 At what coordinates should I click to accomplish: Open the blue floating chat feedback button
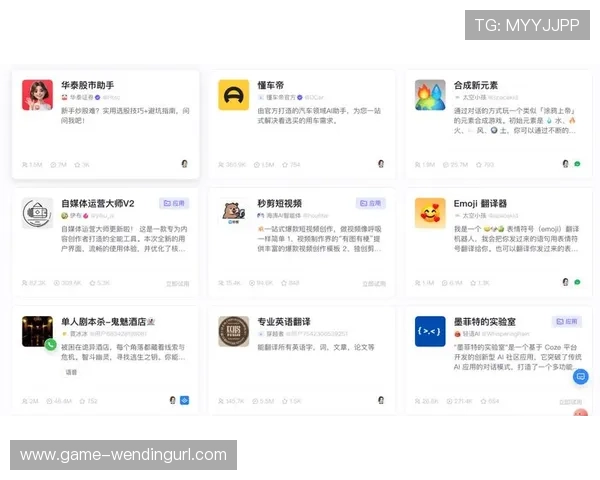pos(580,377)
